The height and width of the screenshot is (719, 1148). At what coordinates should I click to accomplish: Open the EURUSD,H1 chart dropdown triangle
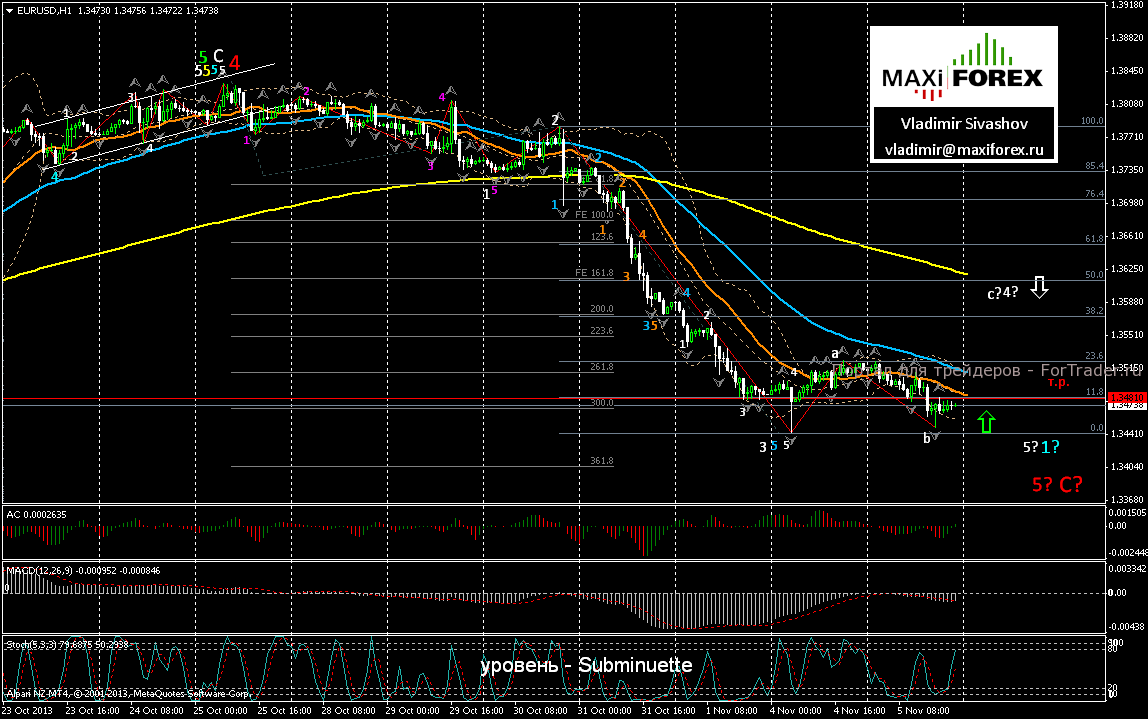(8, 10)
